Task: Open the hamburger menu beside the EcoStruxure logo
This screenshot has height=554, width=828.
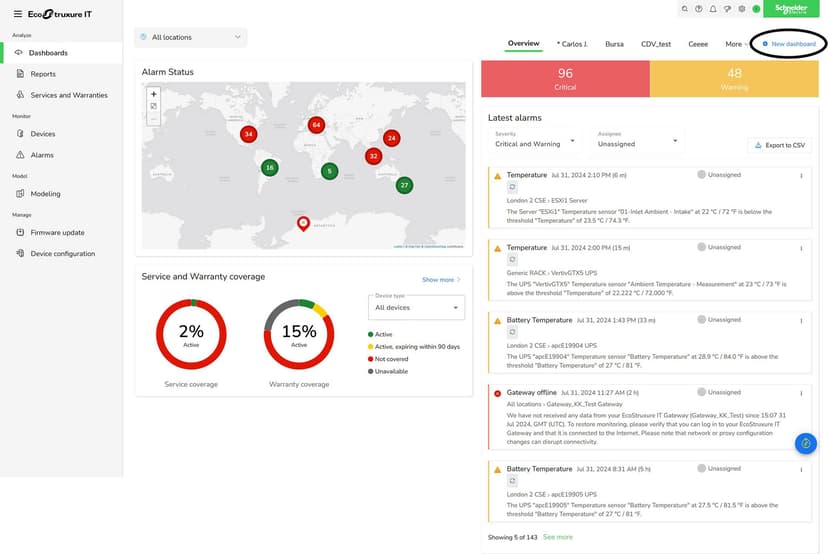Action: tap(17, 14)
